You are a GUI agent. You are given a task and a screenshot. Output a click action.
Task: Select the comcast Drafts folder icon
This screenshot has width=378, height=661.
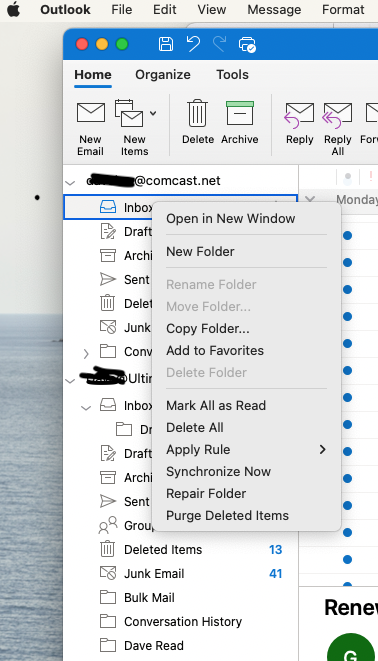click(x=108, y=231)
